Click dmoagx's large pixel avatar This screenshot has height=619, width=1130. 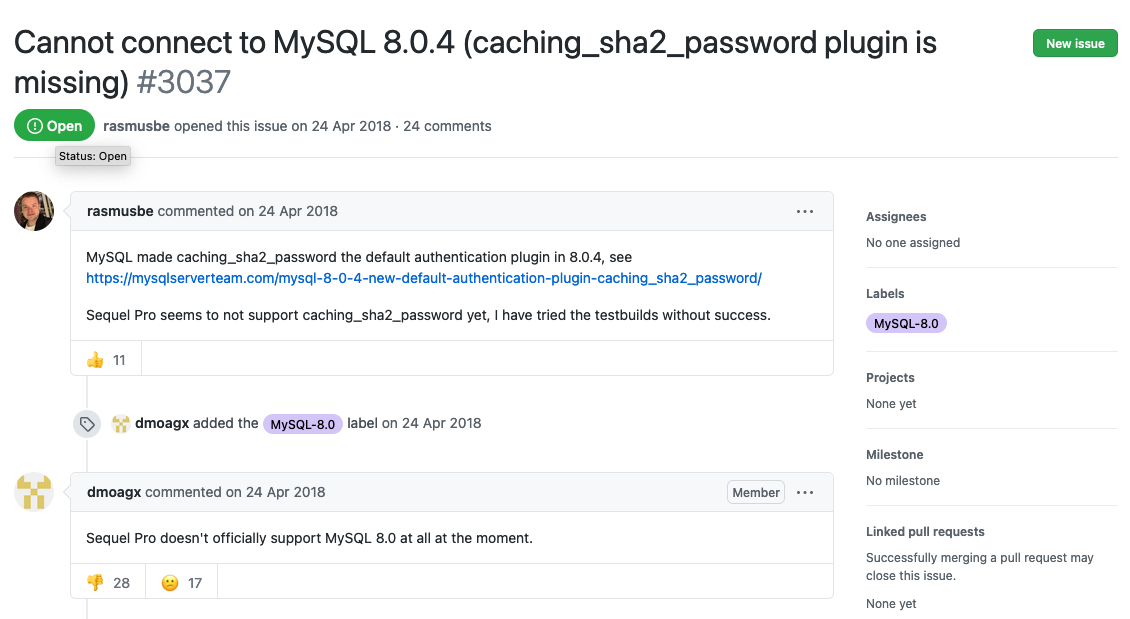(x=34, y=492)
